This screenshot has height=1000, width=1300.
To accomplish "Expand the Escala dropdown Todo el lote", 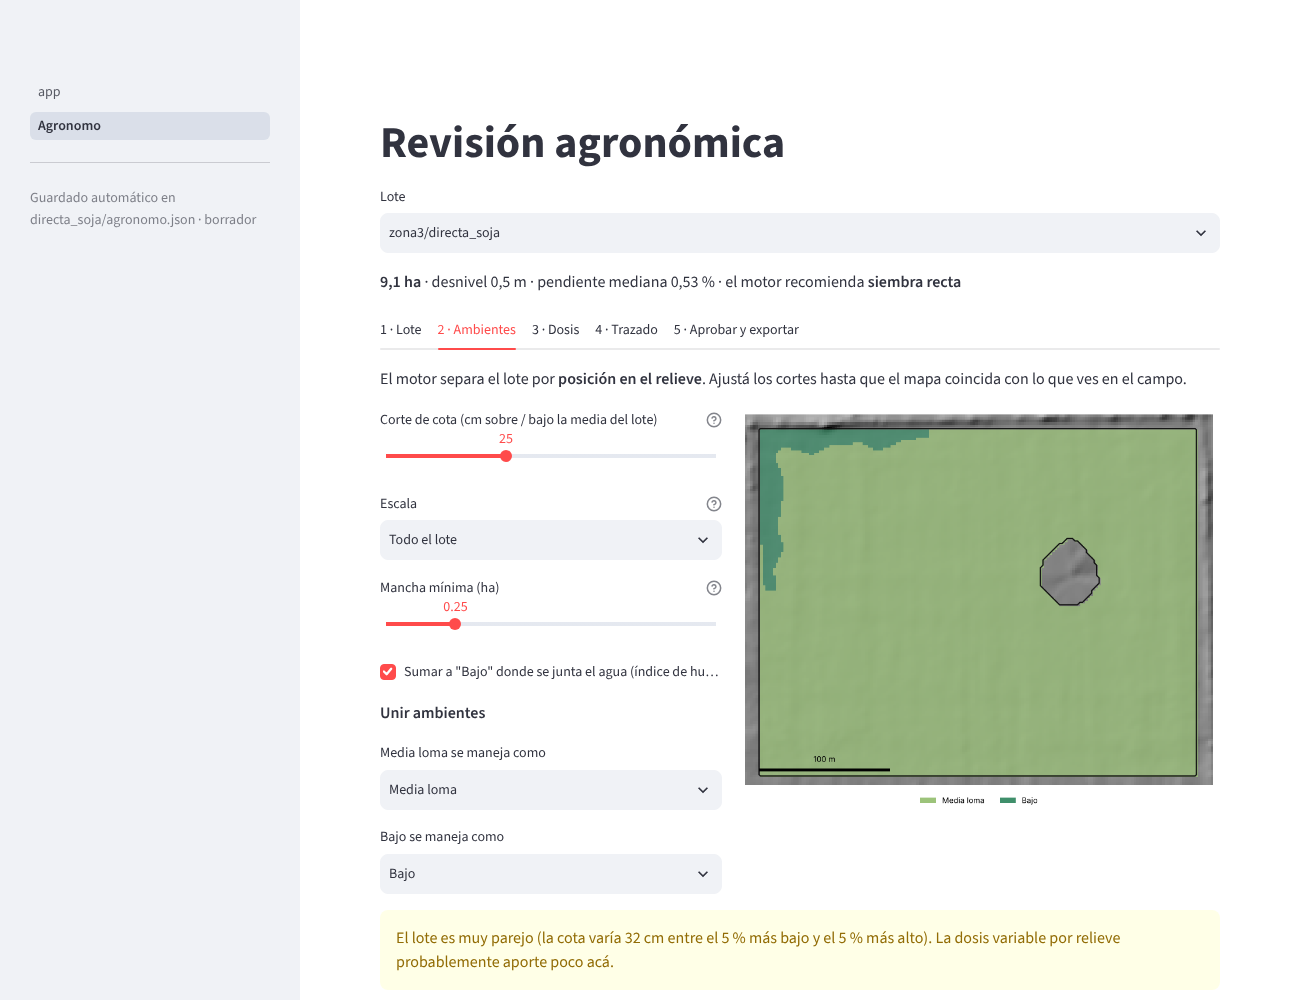I will 551,540.
